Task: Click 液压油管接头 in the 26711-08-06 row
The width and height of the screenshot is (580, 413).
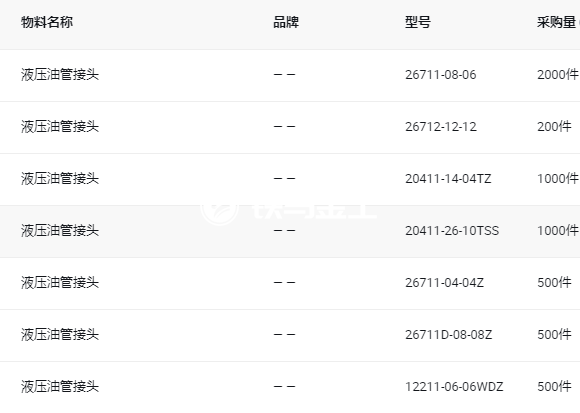Action: tap(60, 75)
